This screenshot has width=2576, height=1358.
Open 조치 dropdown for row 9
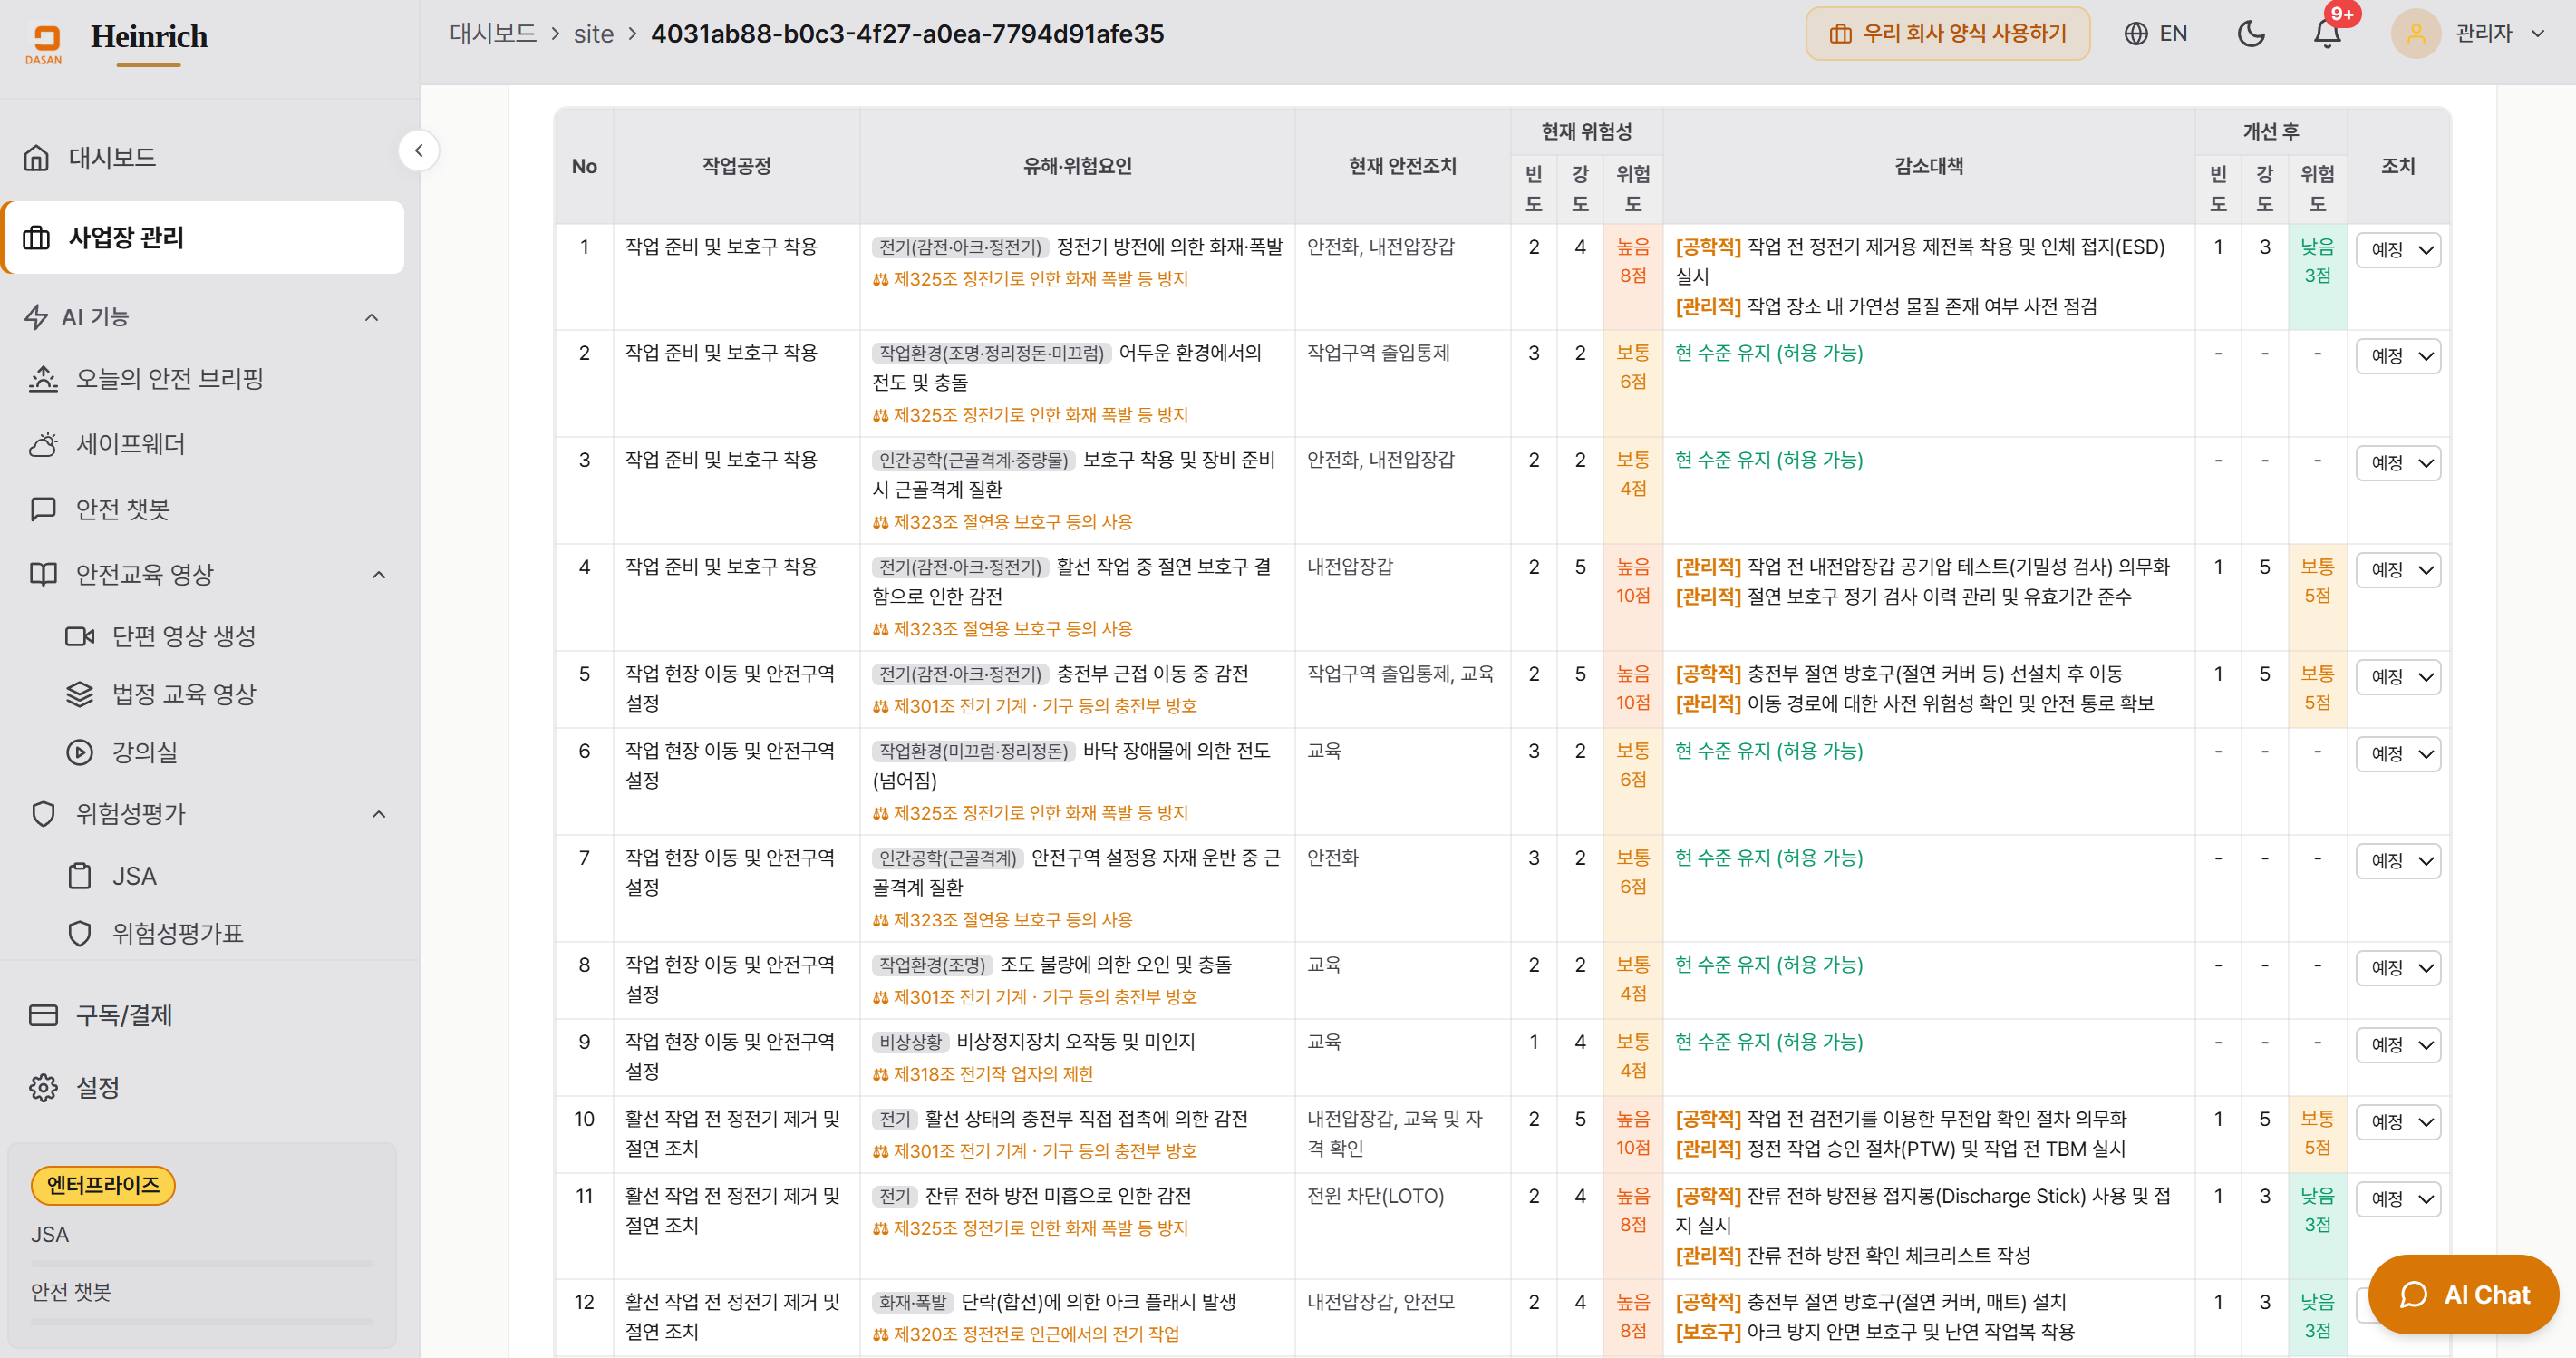pos(2398,1044)
